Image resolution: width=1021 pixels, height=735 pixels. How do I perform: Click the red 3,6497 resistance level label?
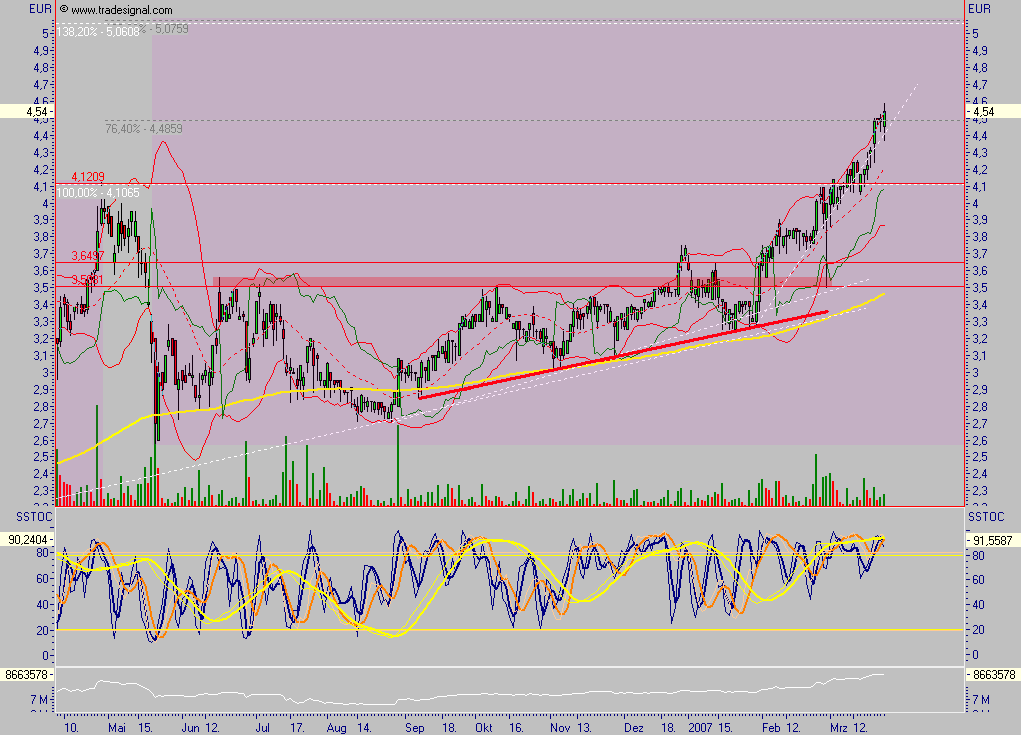coord(88,256)
